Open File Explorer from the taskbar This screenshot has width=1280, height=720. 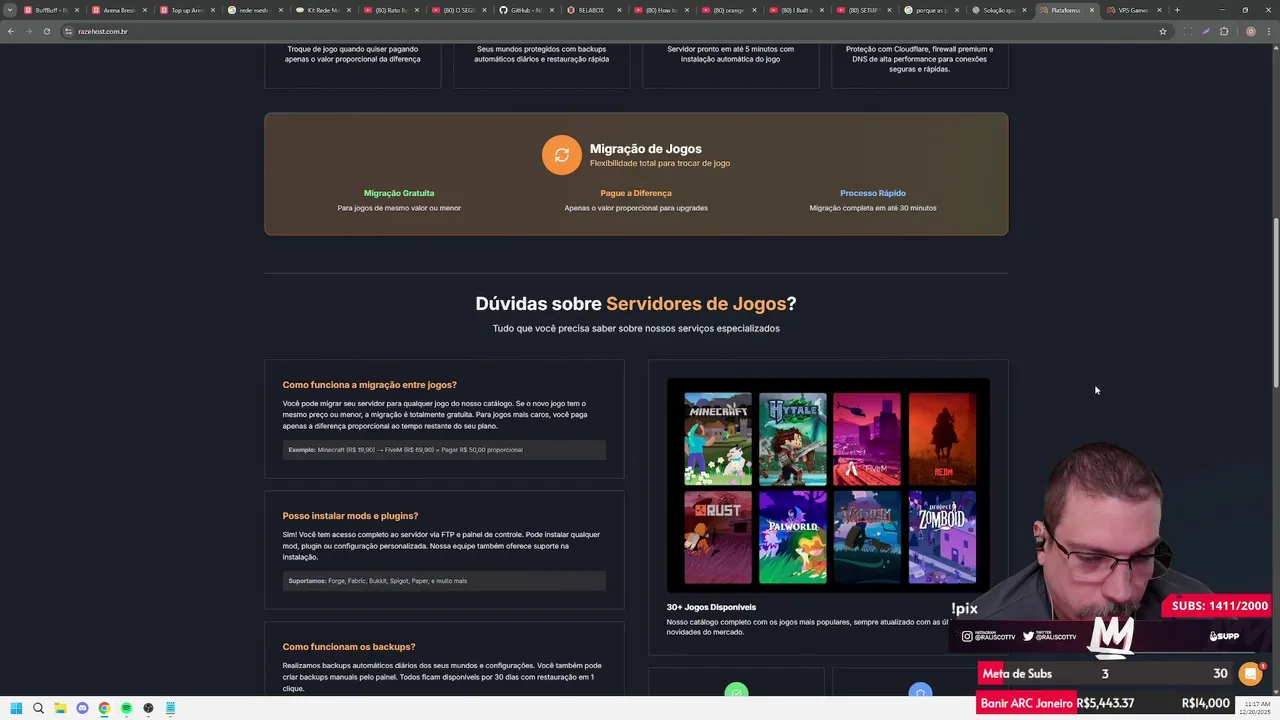[60, 708]
